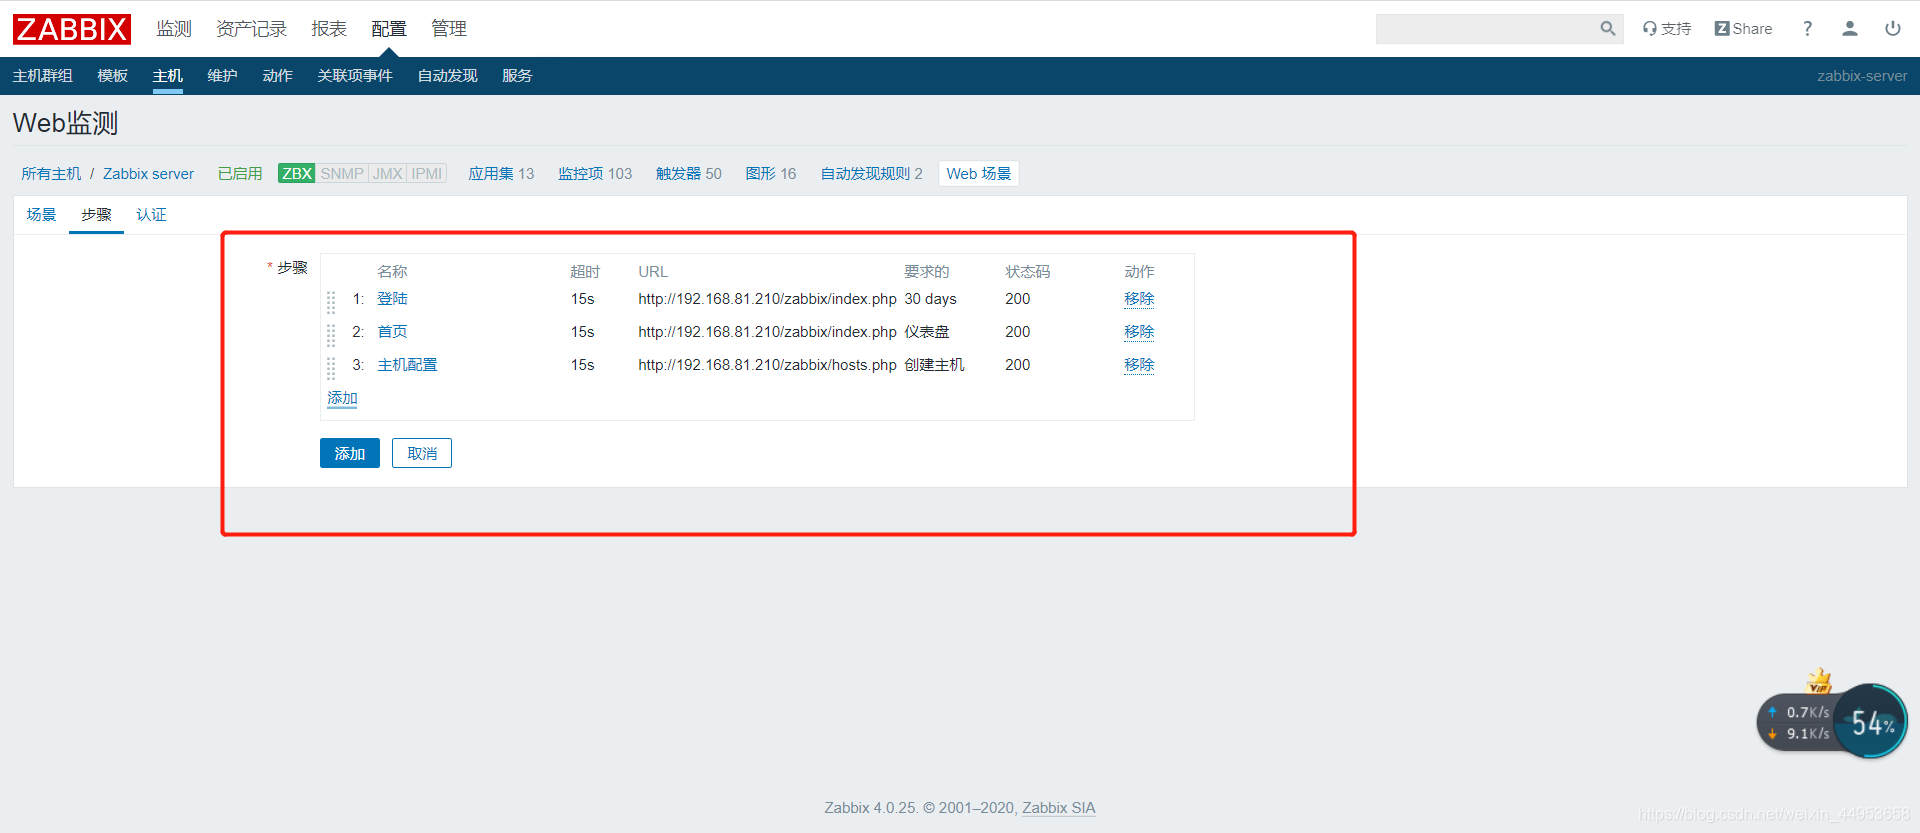Open 应用集 13 link

coord(501,174)
